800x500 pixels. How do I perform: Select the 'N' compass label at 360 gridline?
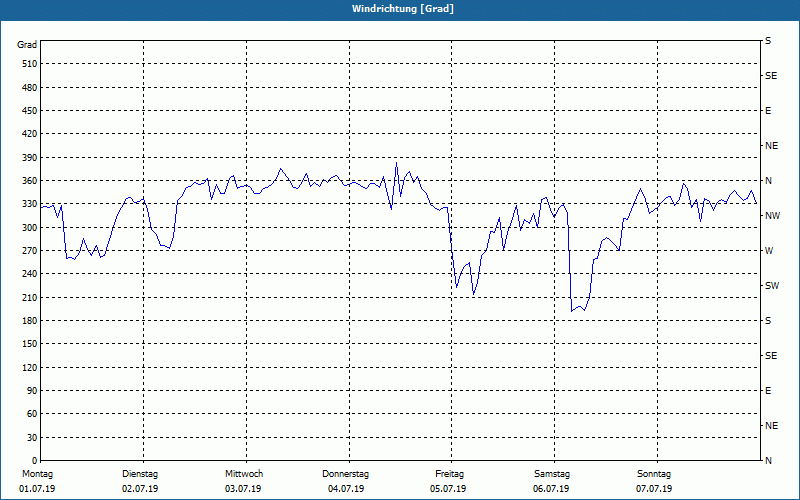pyautogui.click(x=768, y=181)
